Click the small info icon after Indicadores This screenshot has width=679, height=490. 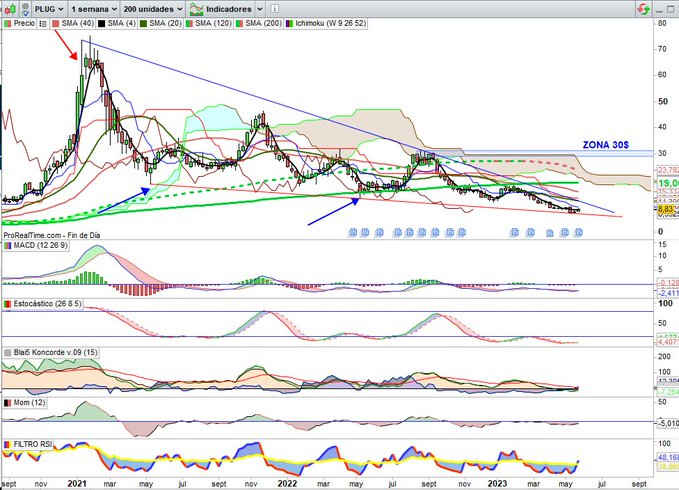point(275,9)
